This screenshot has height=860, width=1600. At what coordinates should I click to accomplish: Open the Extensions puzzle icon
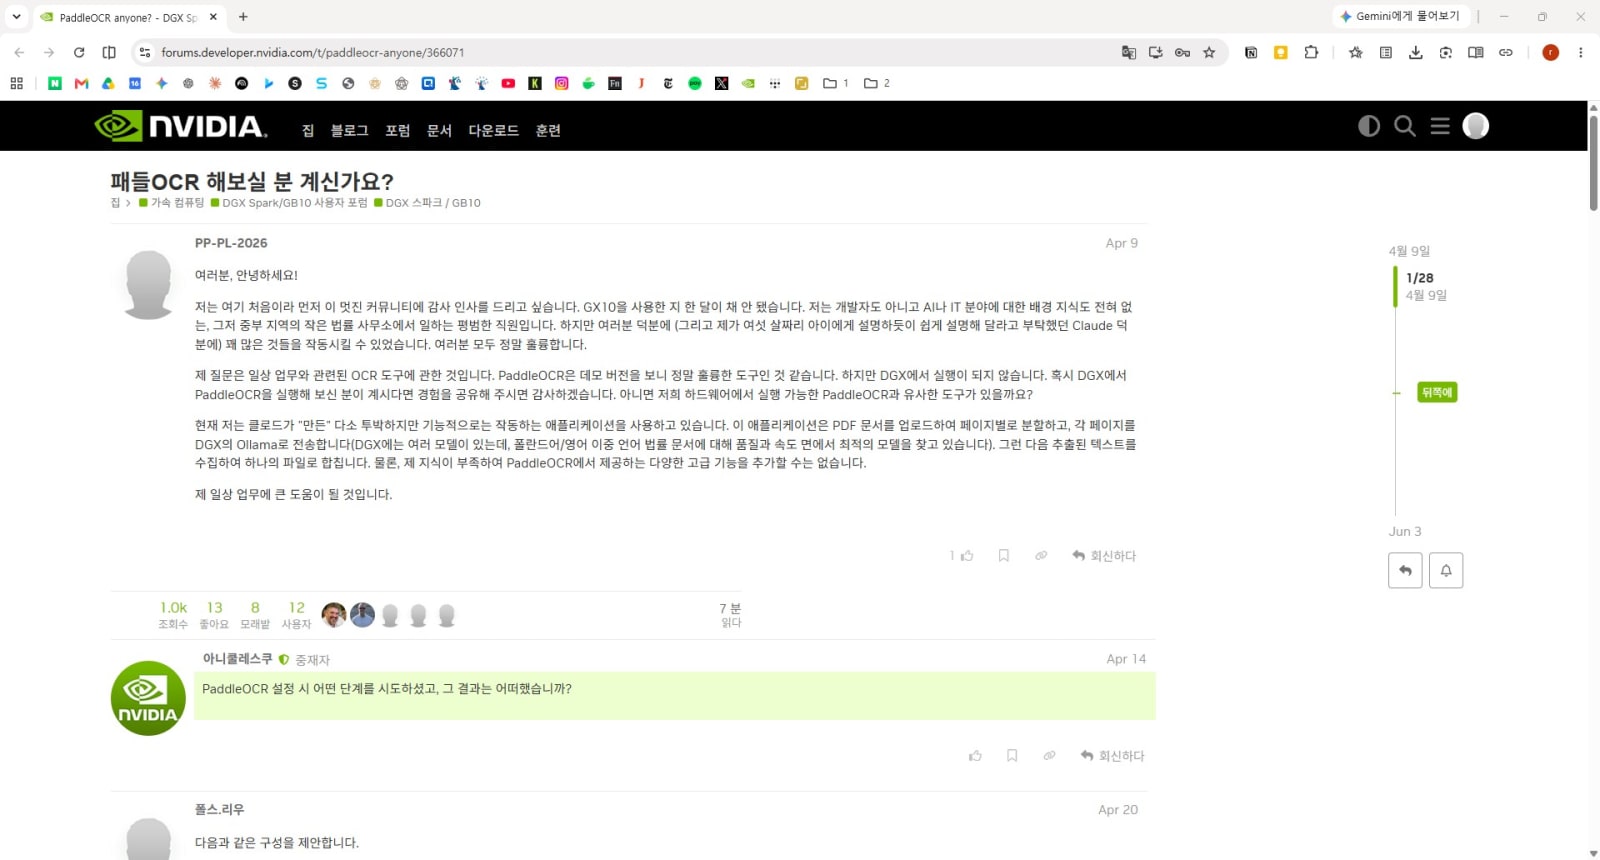point(1311,52)
